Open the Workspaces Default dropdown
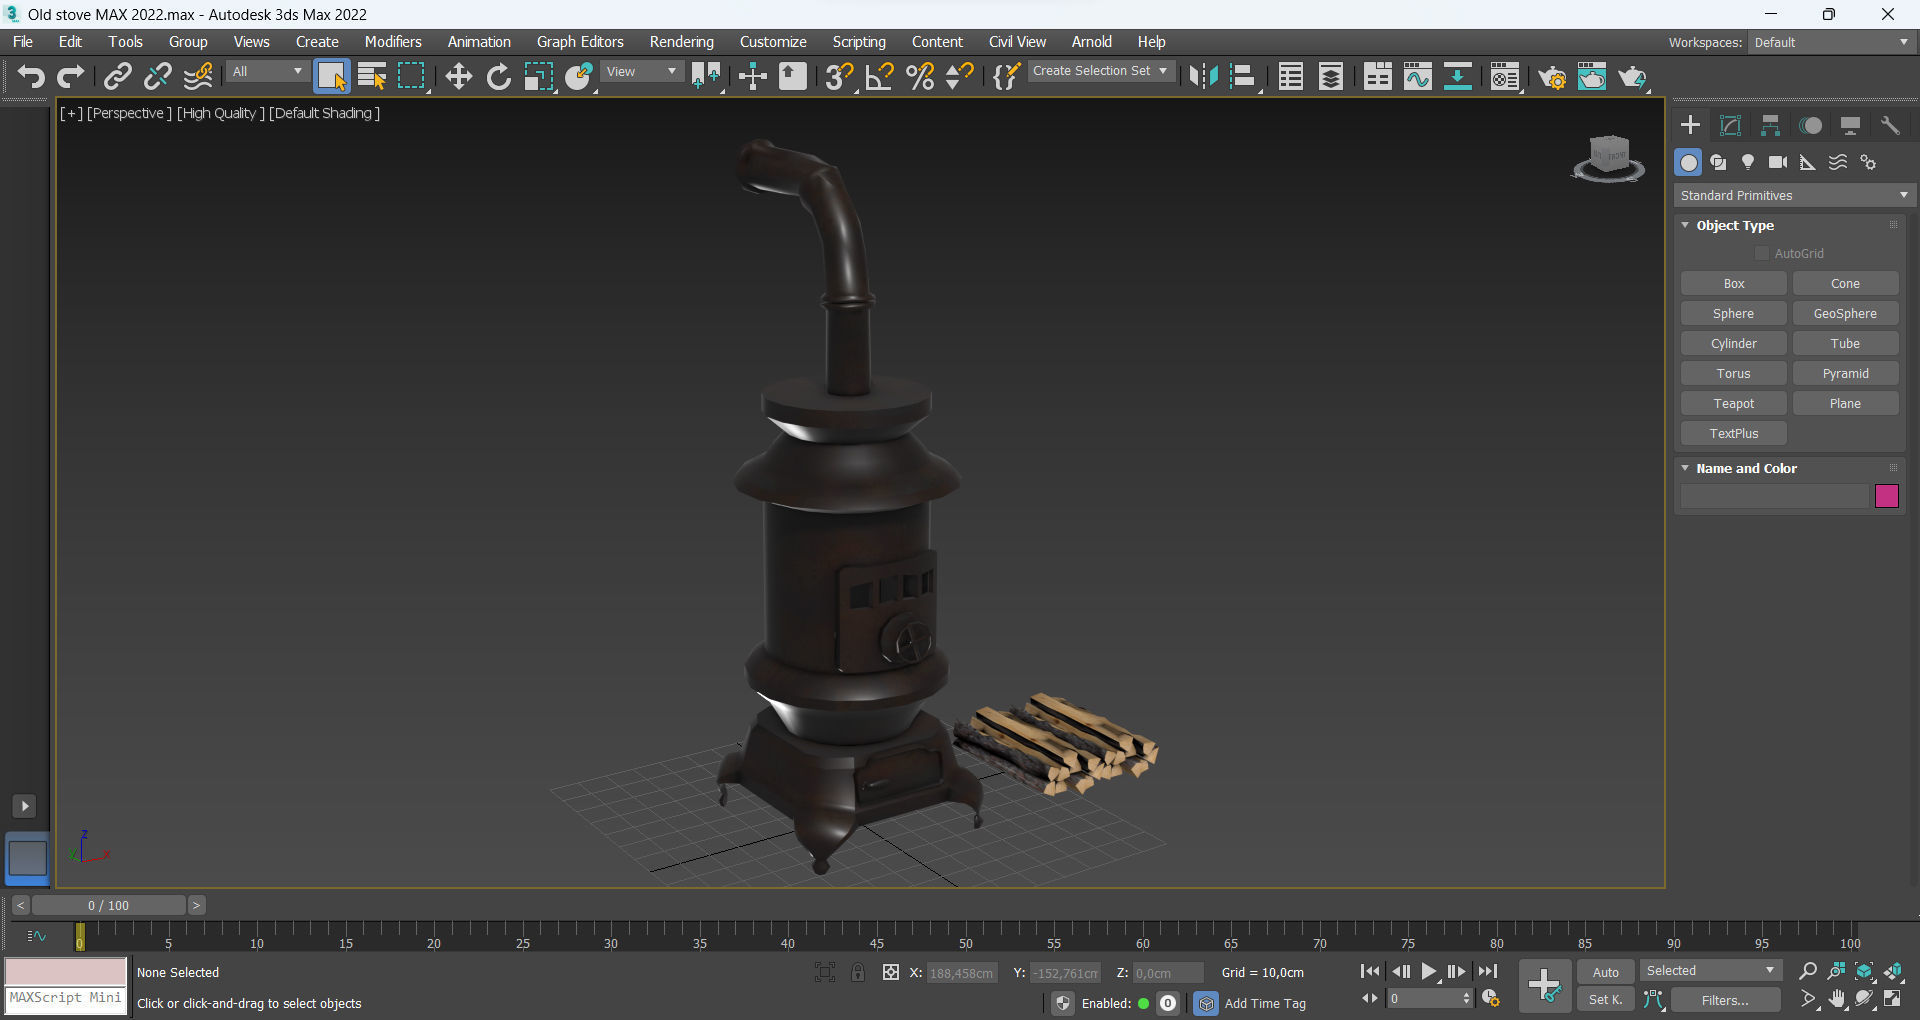The image size is (1920, 1020). coord(1830,42)
